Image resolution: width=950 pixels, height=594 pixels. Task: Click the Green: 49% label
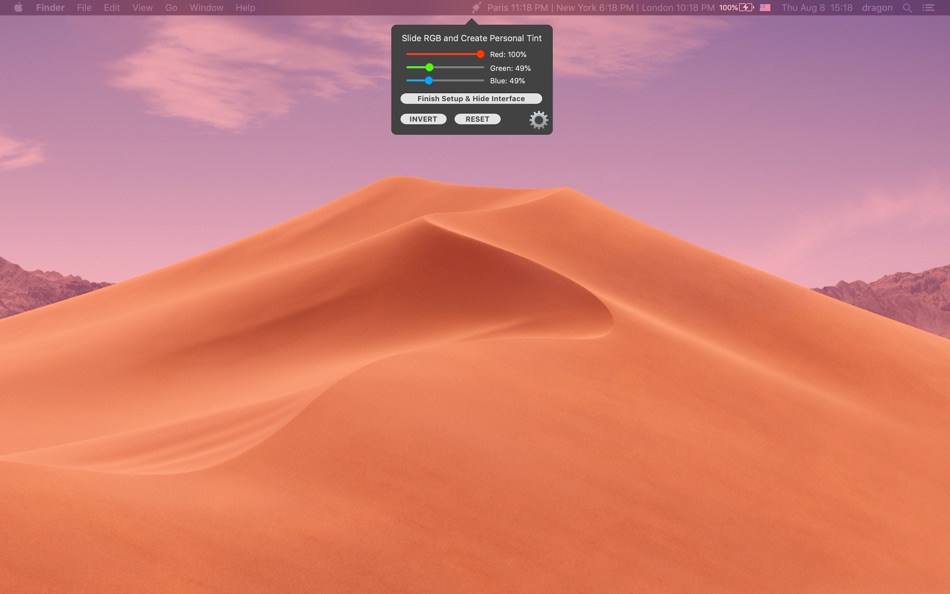510,68
